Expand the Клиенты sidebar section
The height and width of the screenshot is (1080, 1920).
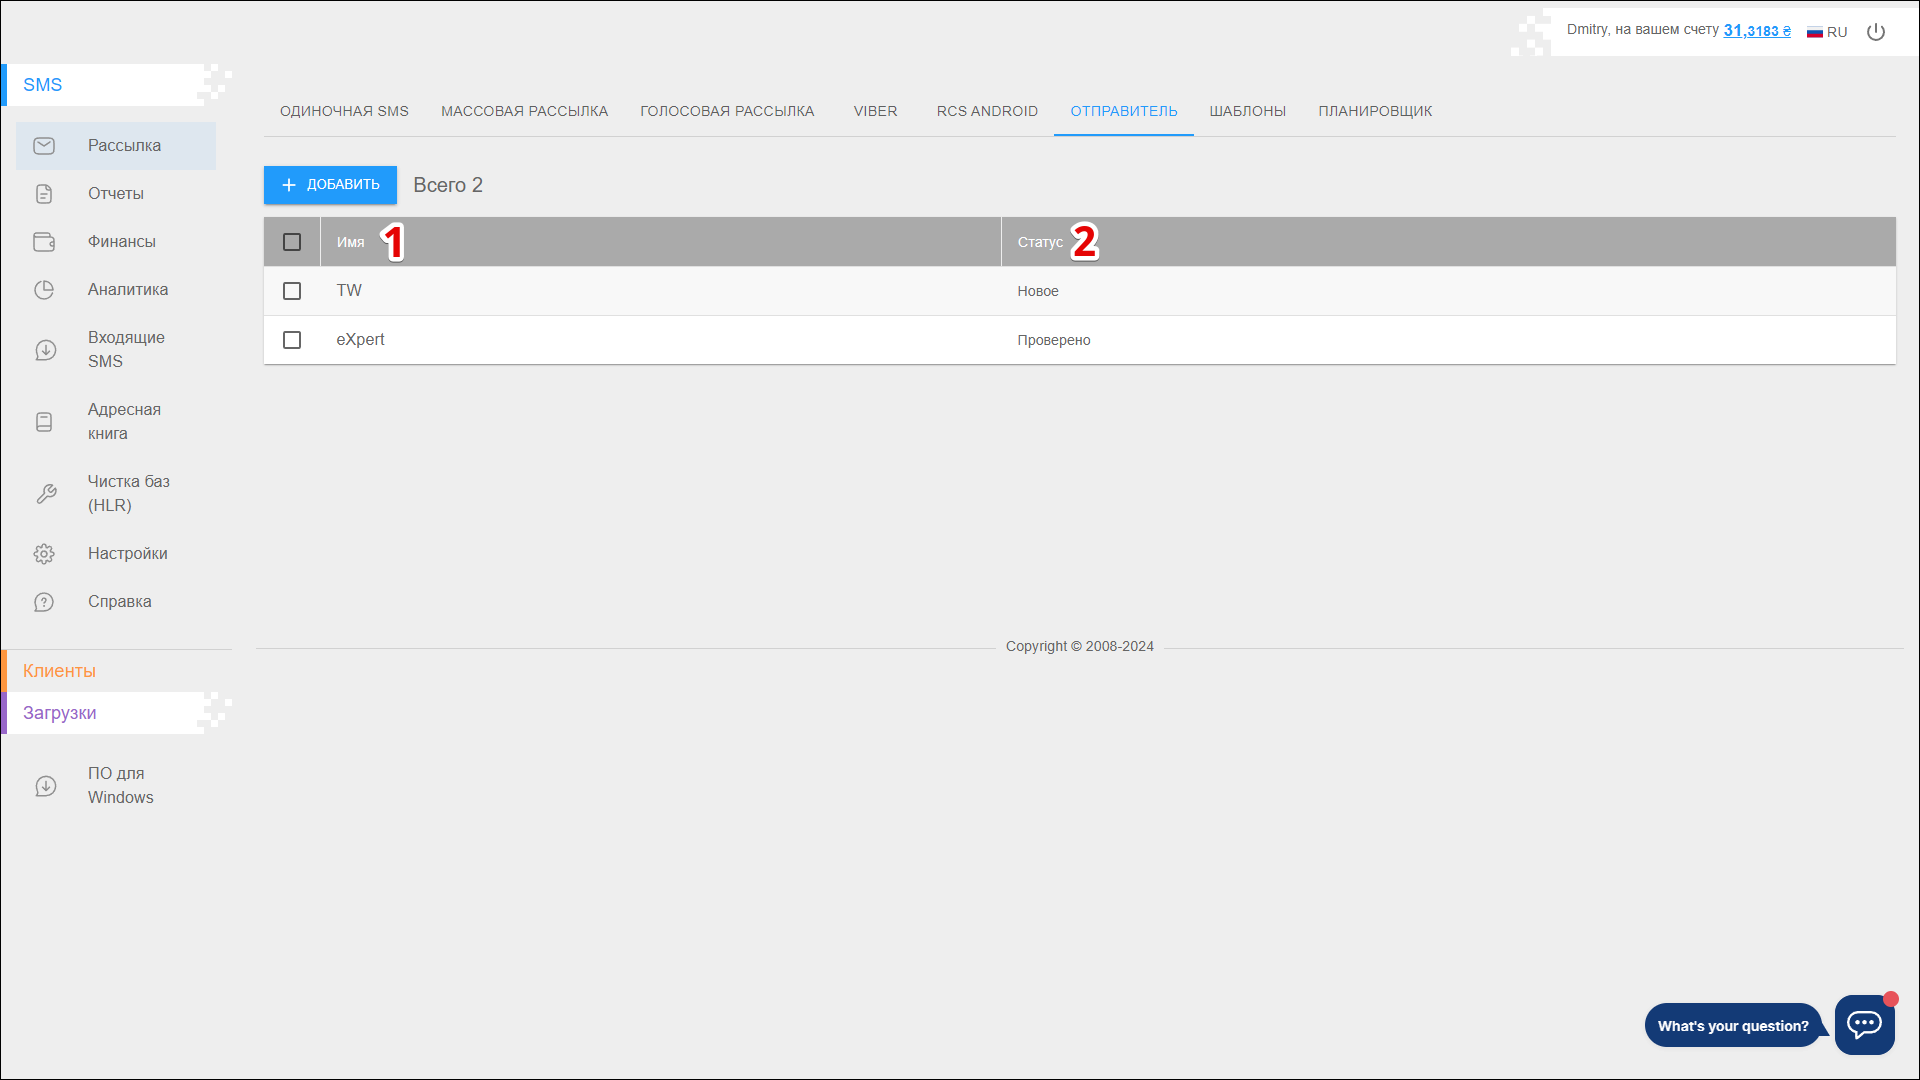60,671
